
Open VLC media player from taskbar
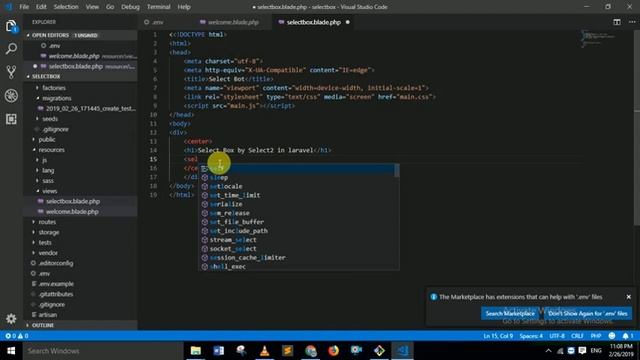pyautogui.click(x=264, y=351)
